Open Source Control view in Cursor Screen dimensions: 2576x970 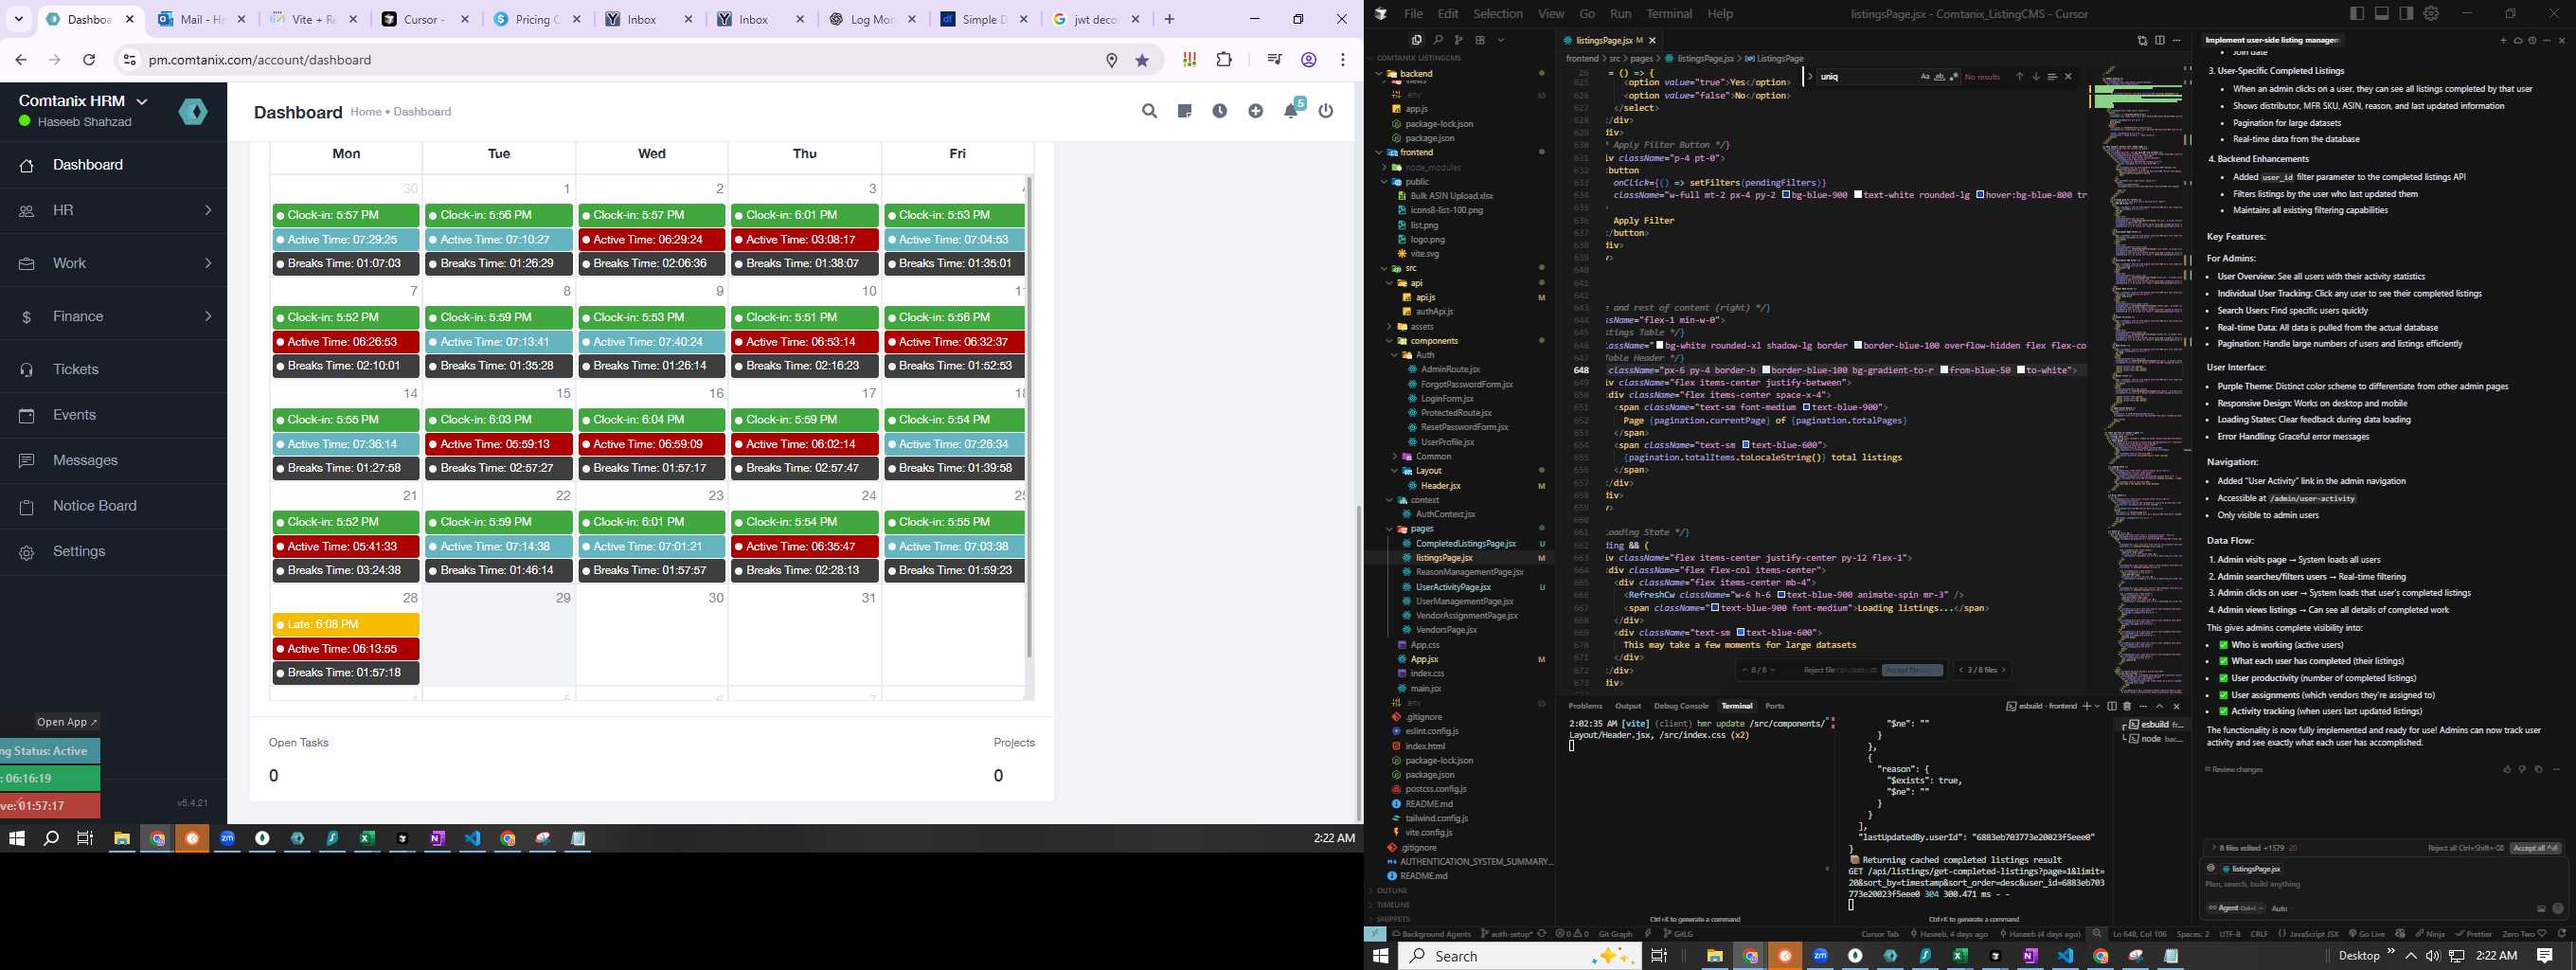pyautogui.click(x=1458, y=40)
